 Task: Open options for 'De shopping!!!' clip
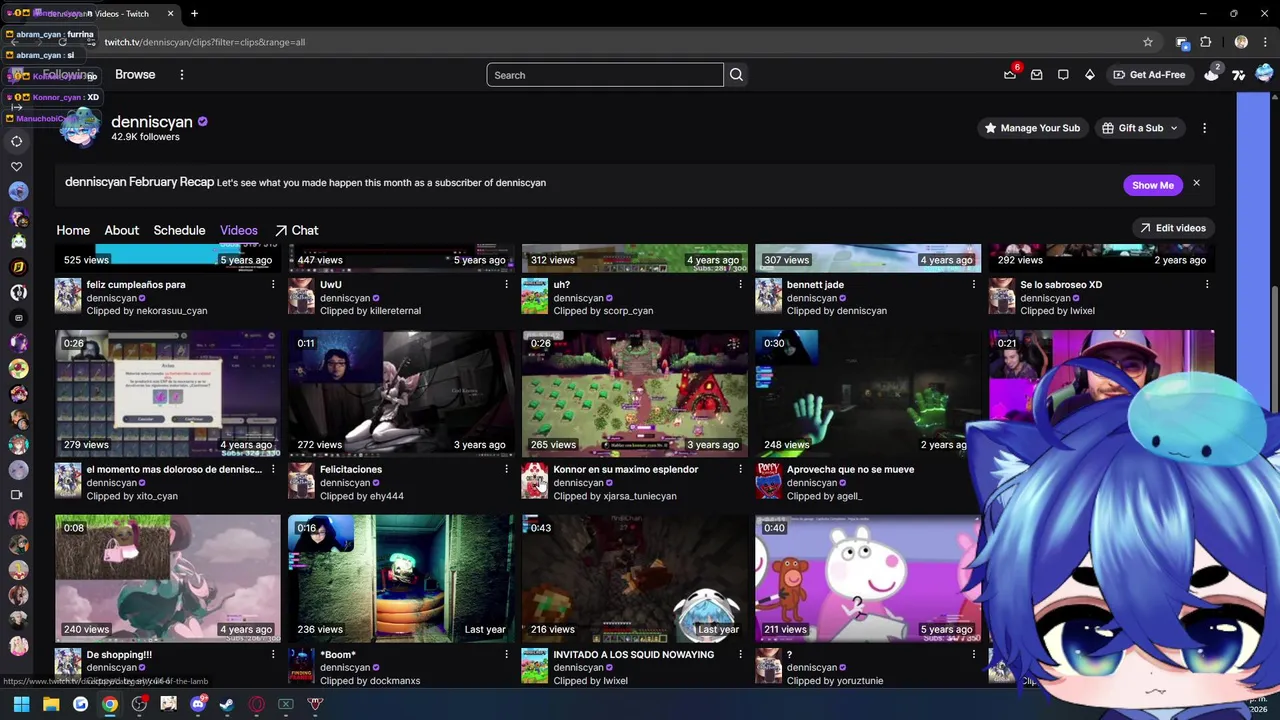point(273,655)
